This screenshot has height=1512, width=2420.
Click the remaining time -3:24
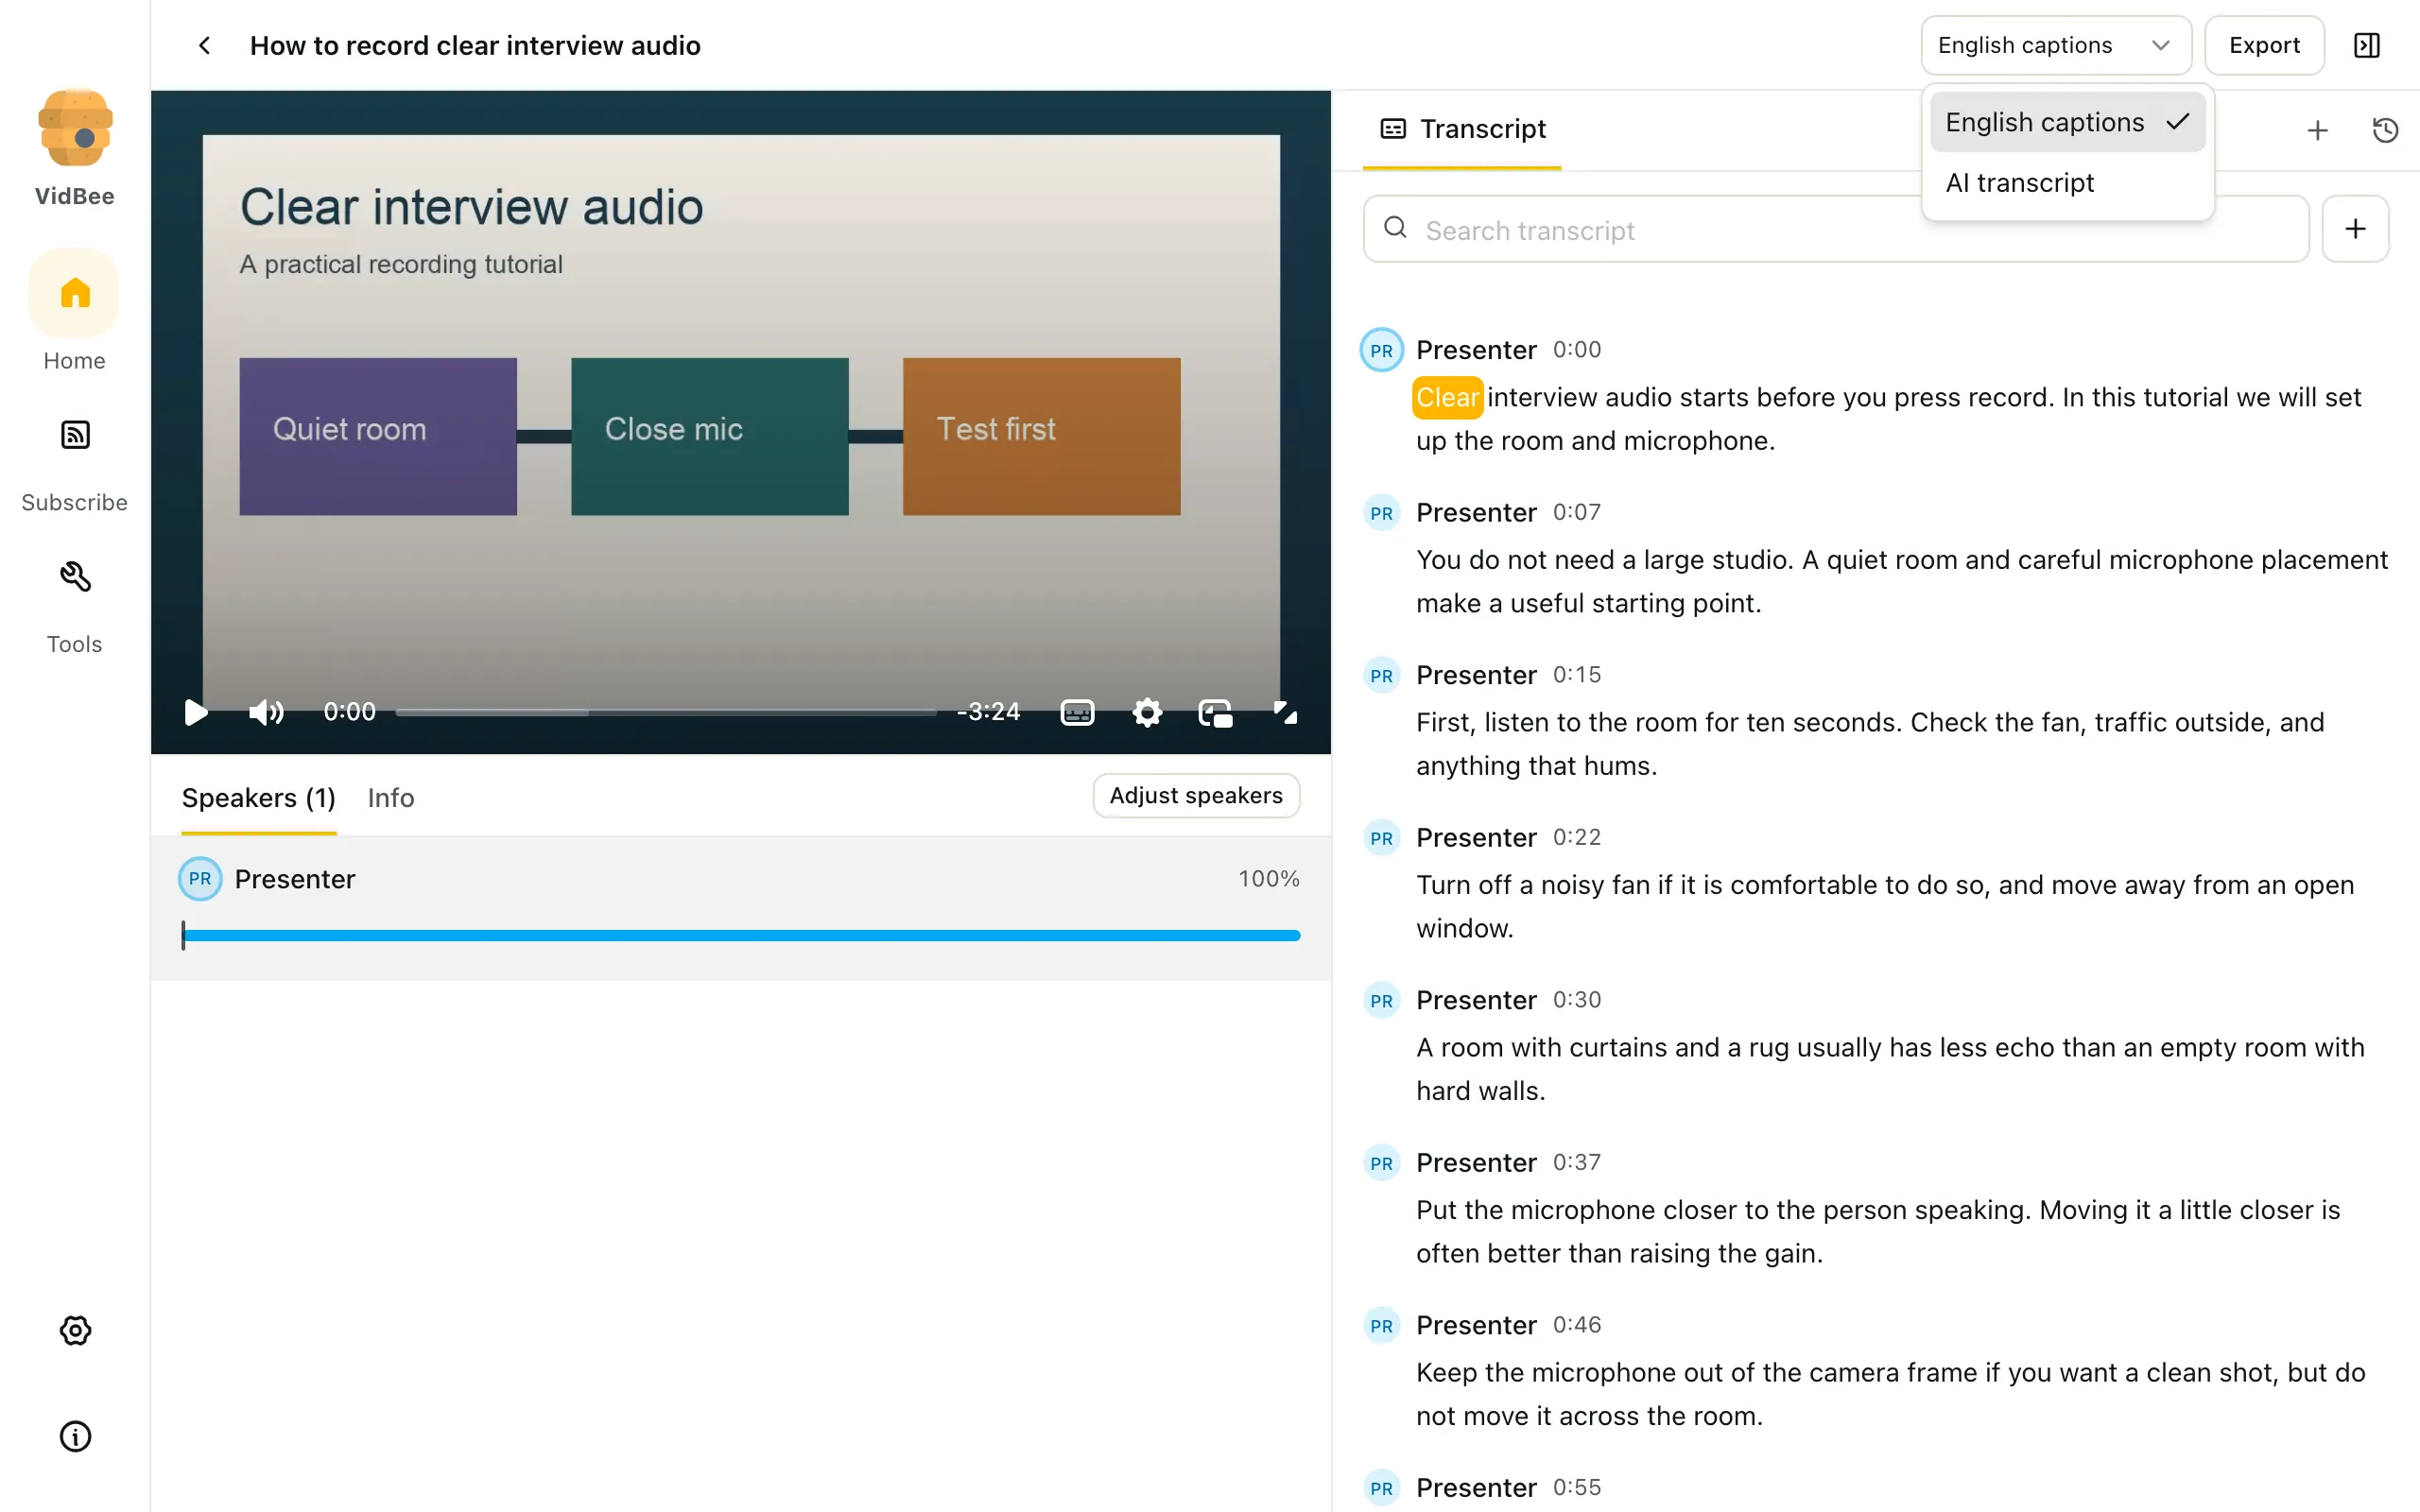[988, 712]
